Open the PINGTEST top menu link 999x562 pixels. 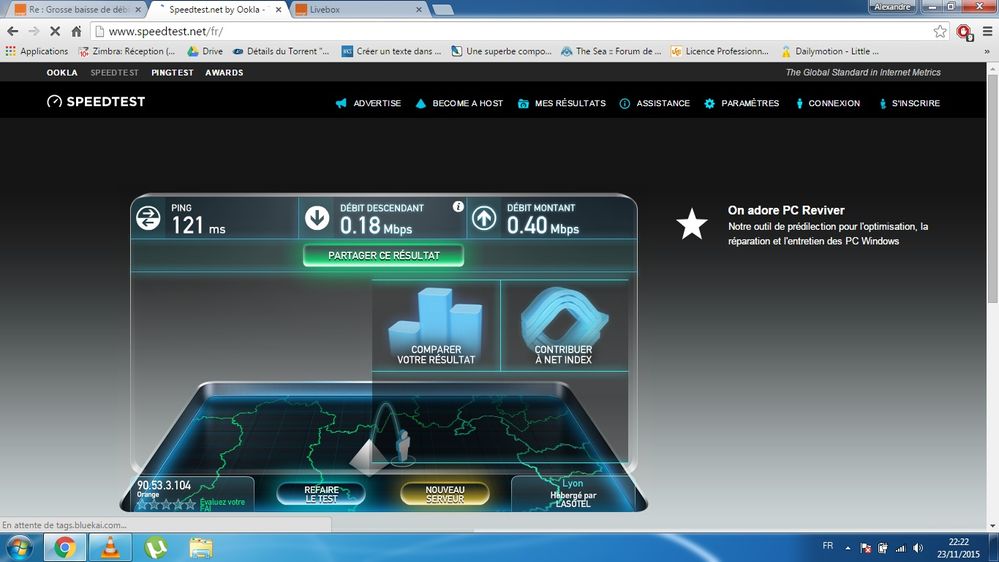pos(172,72)
